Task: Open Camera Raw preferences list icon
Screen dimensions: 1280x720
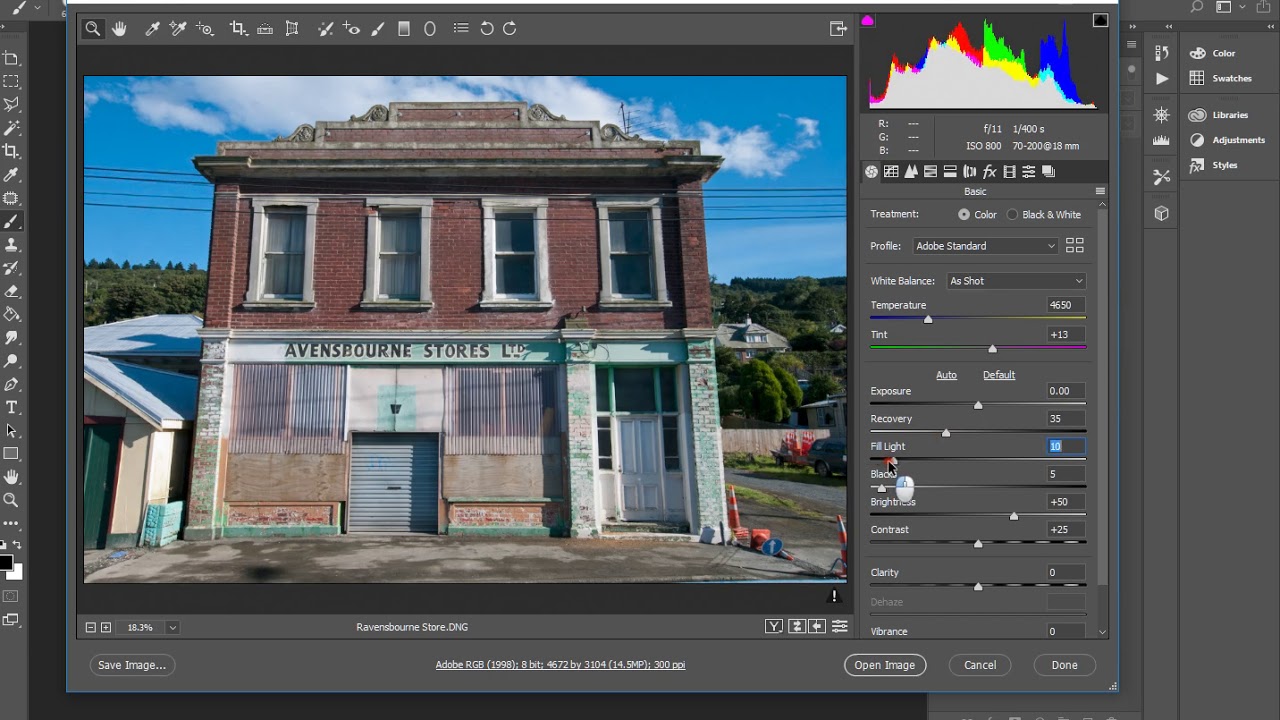Action: [461, 29]
